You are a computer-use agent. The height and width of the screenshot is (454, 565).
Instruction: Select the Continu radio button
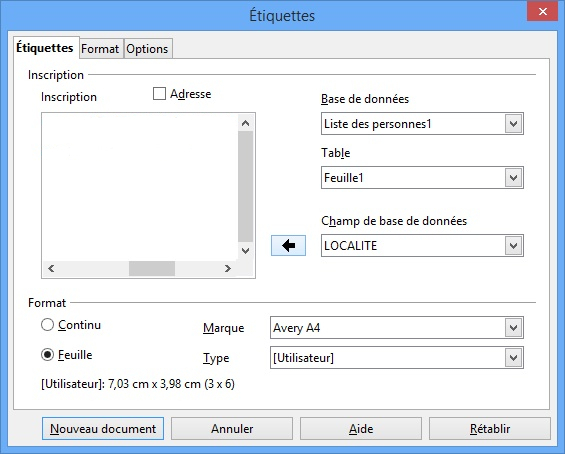click(x=47, y=325)
